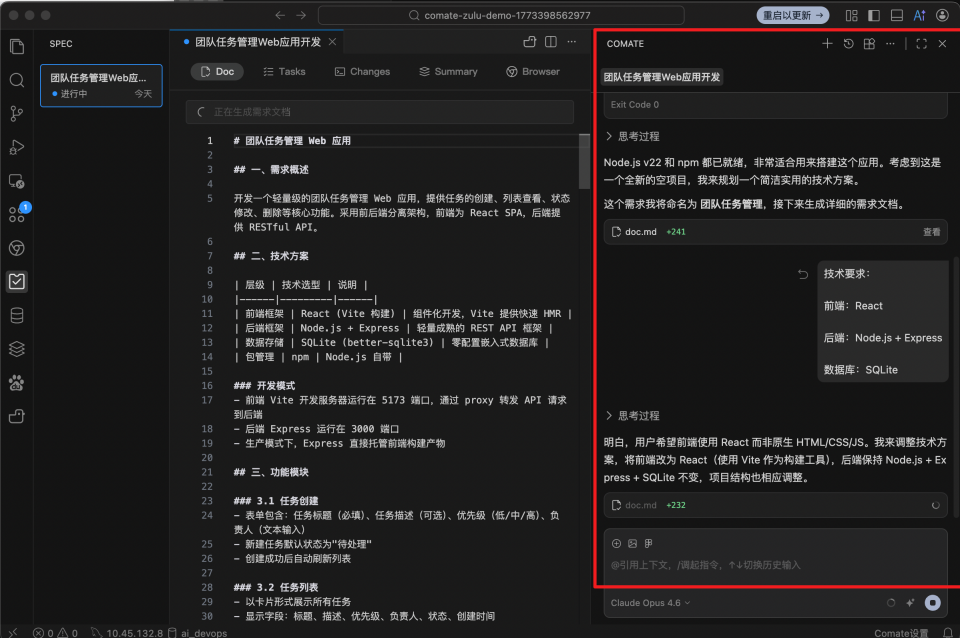Switch to the Summary tab
960x638 pixels.
click(x=448, y=72)
